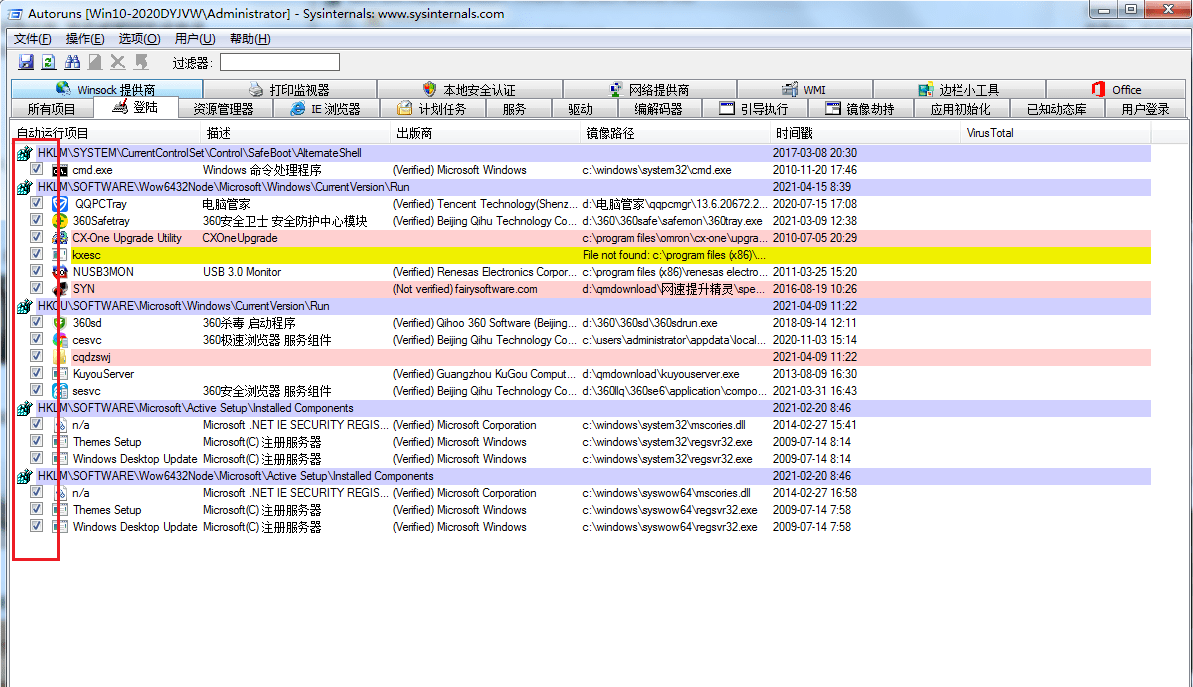Click the n/a icon for system32 mscories.dll

click(x=60, y=425)
